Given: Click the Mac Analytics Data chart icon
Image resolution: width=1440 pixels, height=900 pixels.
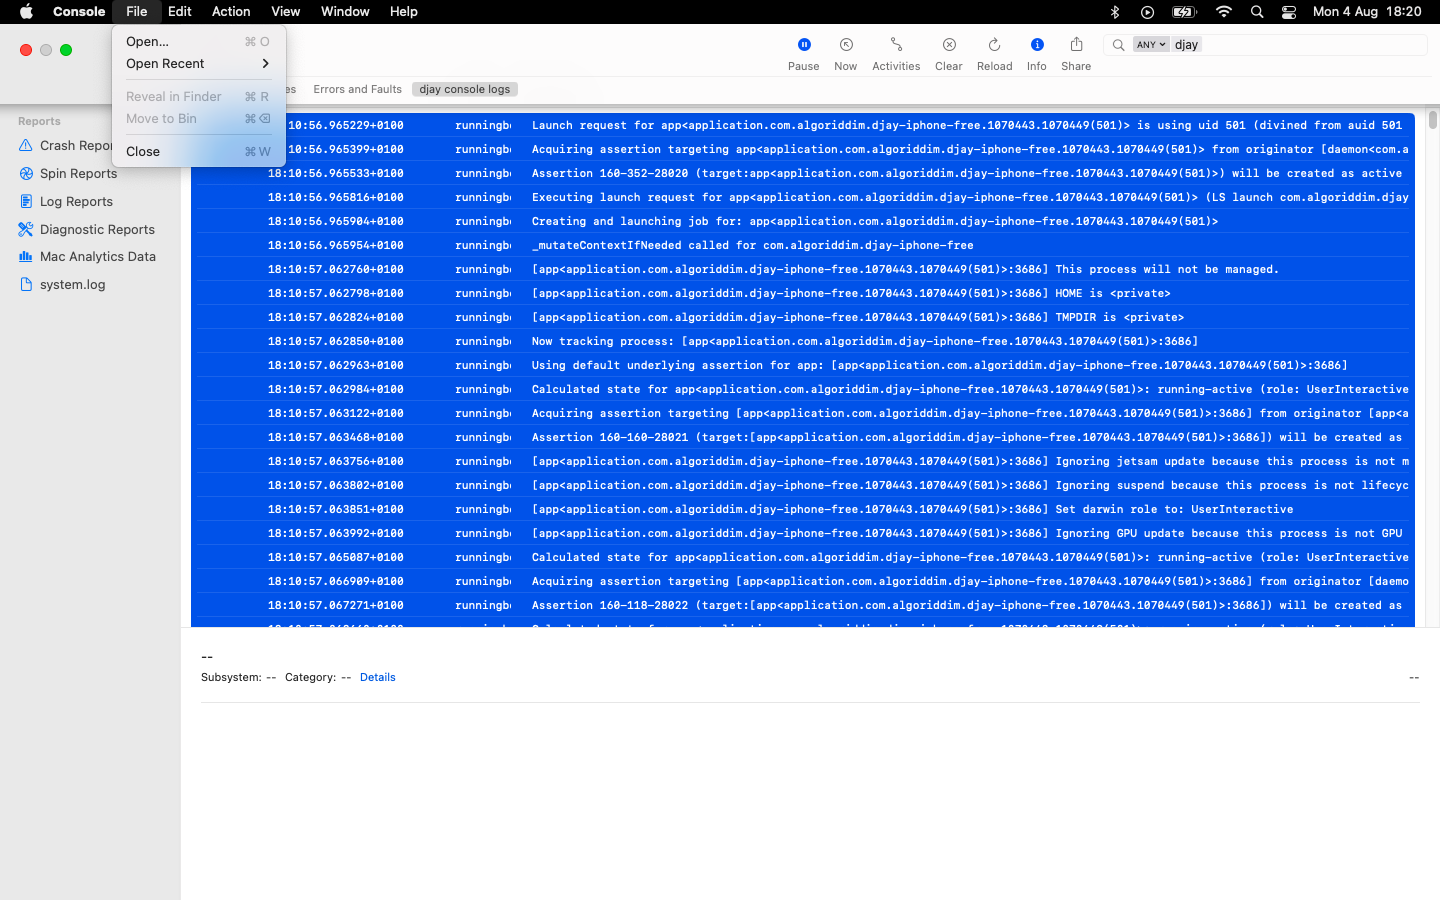Looking at the screenshot, I should (26, 256).
